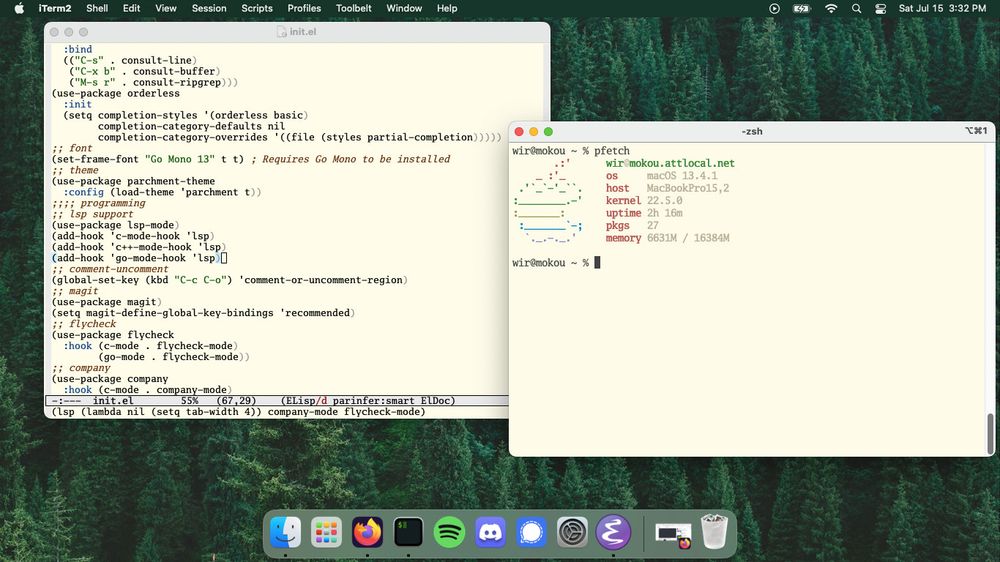1000x562 pixels.
Task: Open Firefox from the dock
Action: tap(368, 532)
